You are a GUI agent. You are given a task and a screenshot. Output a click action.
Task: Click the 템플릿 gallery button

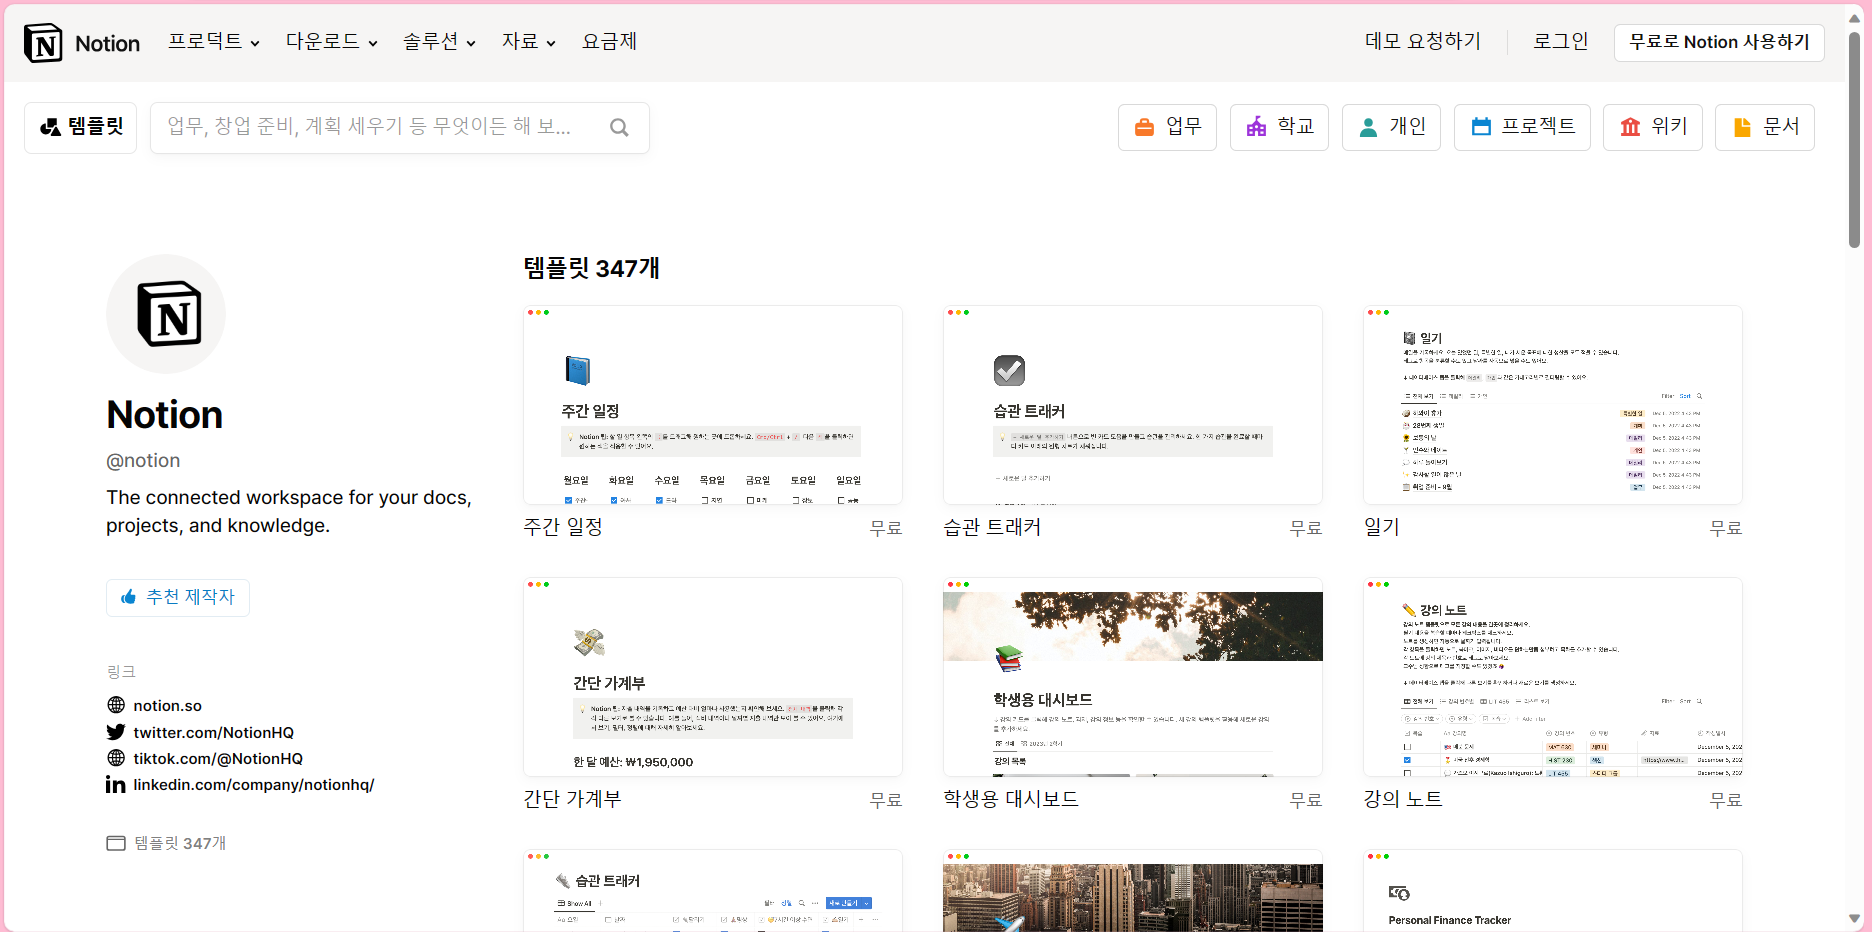[81, 127]
